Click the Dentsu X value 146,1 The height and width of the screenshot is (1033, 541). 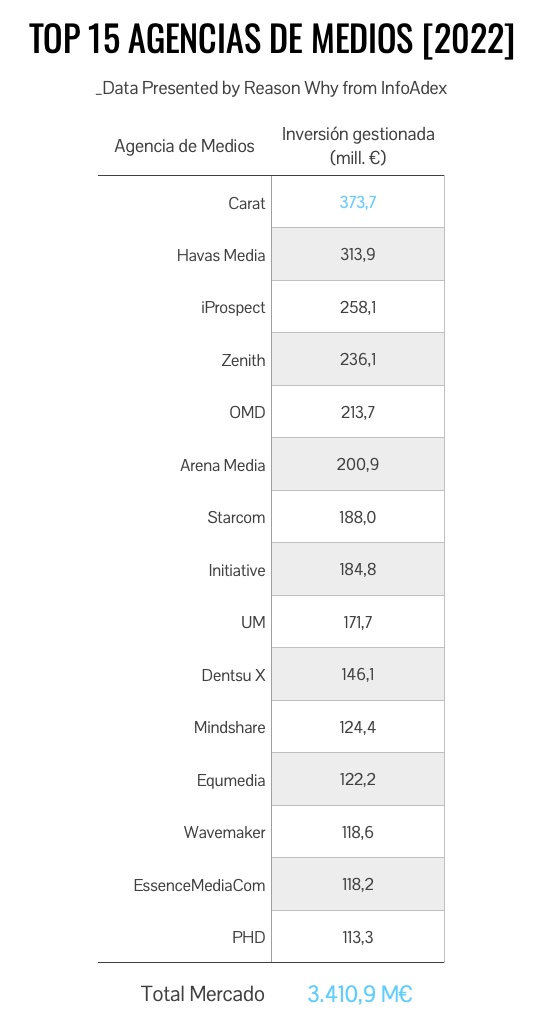pos(358,675)
